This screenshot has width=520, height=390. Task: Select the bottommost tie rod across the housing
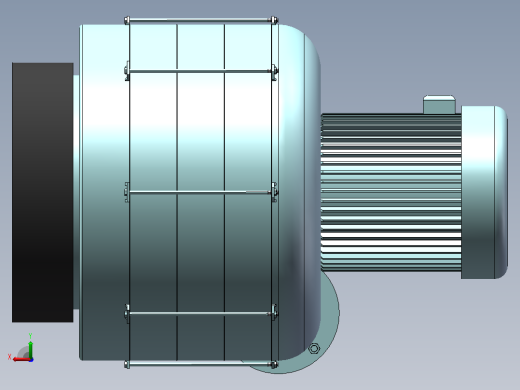click(x=200, y=364)
